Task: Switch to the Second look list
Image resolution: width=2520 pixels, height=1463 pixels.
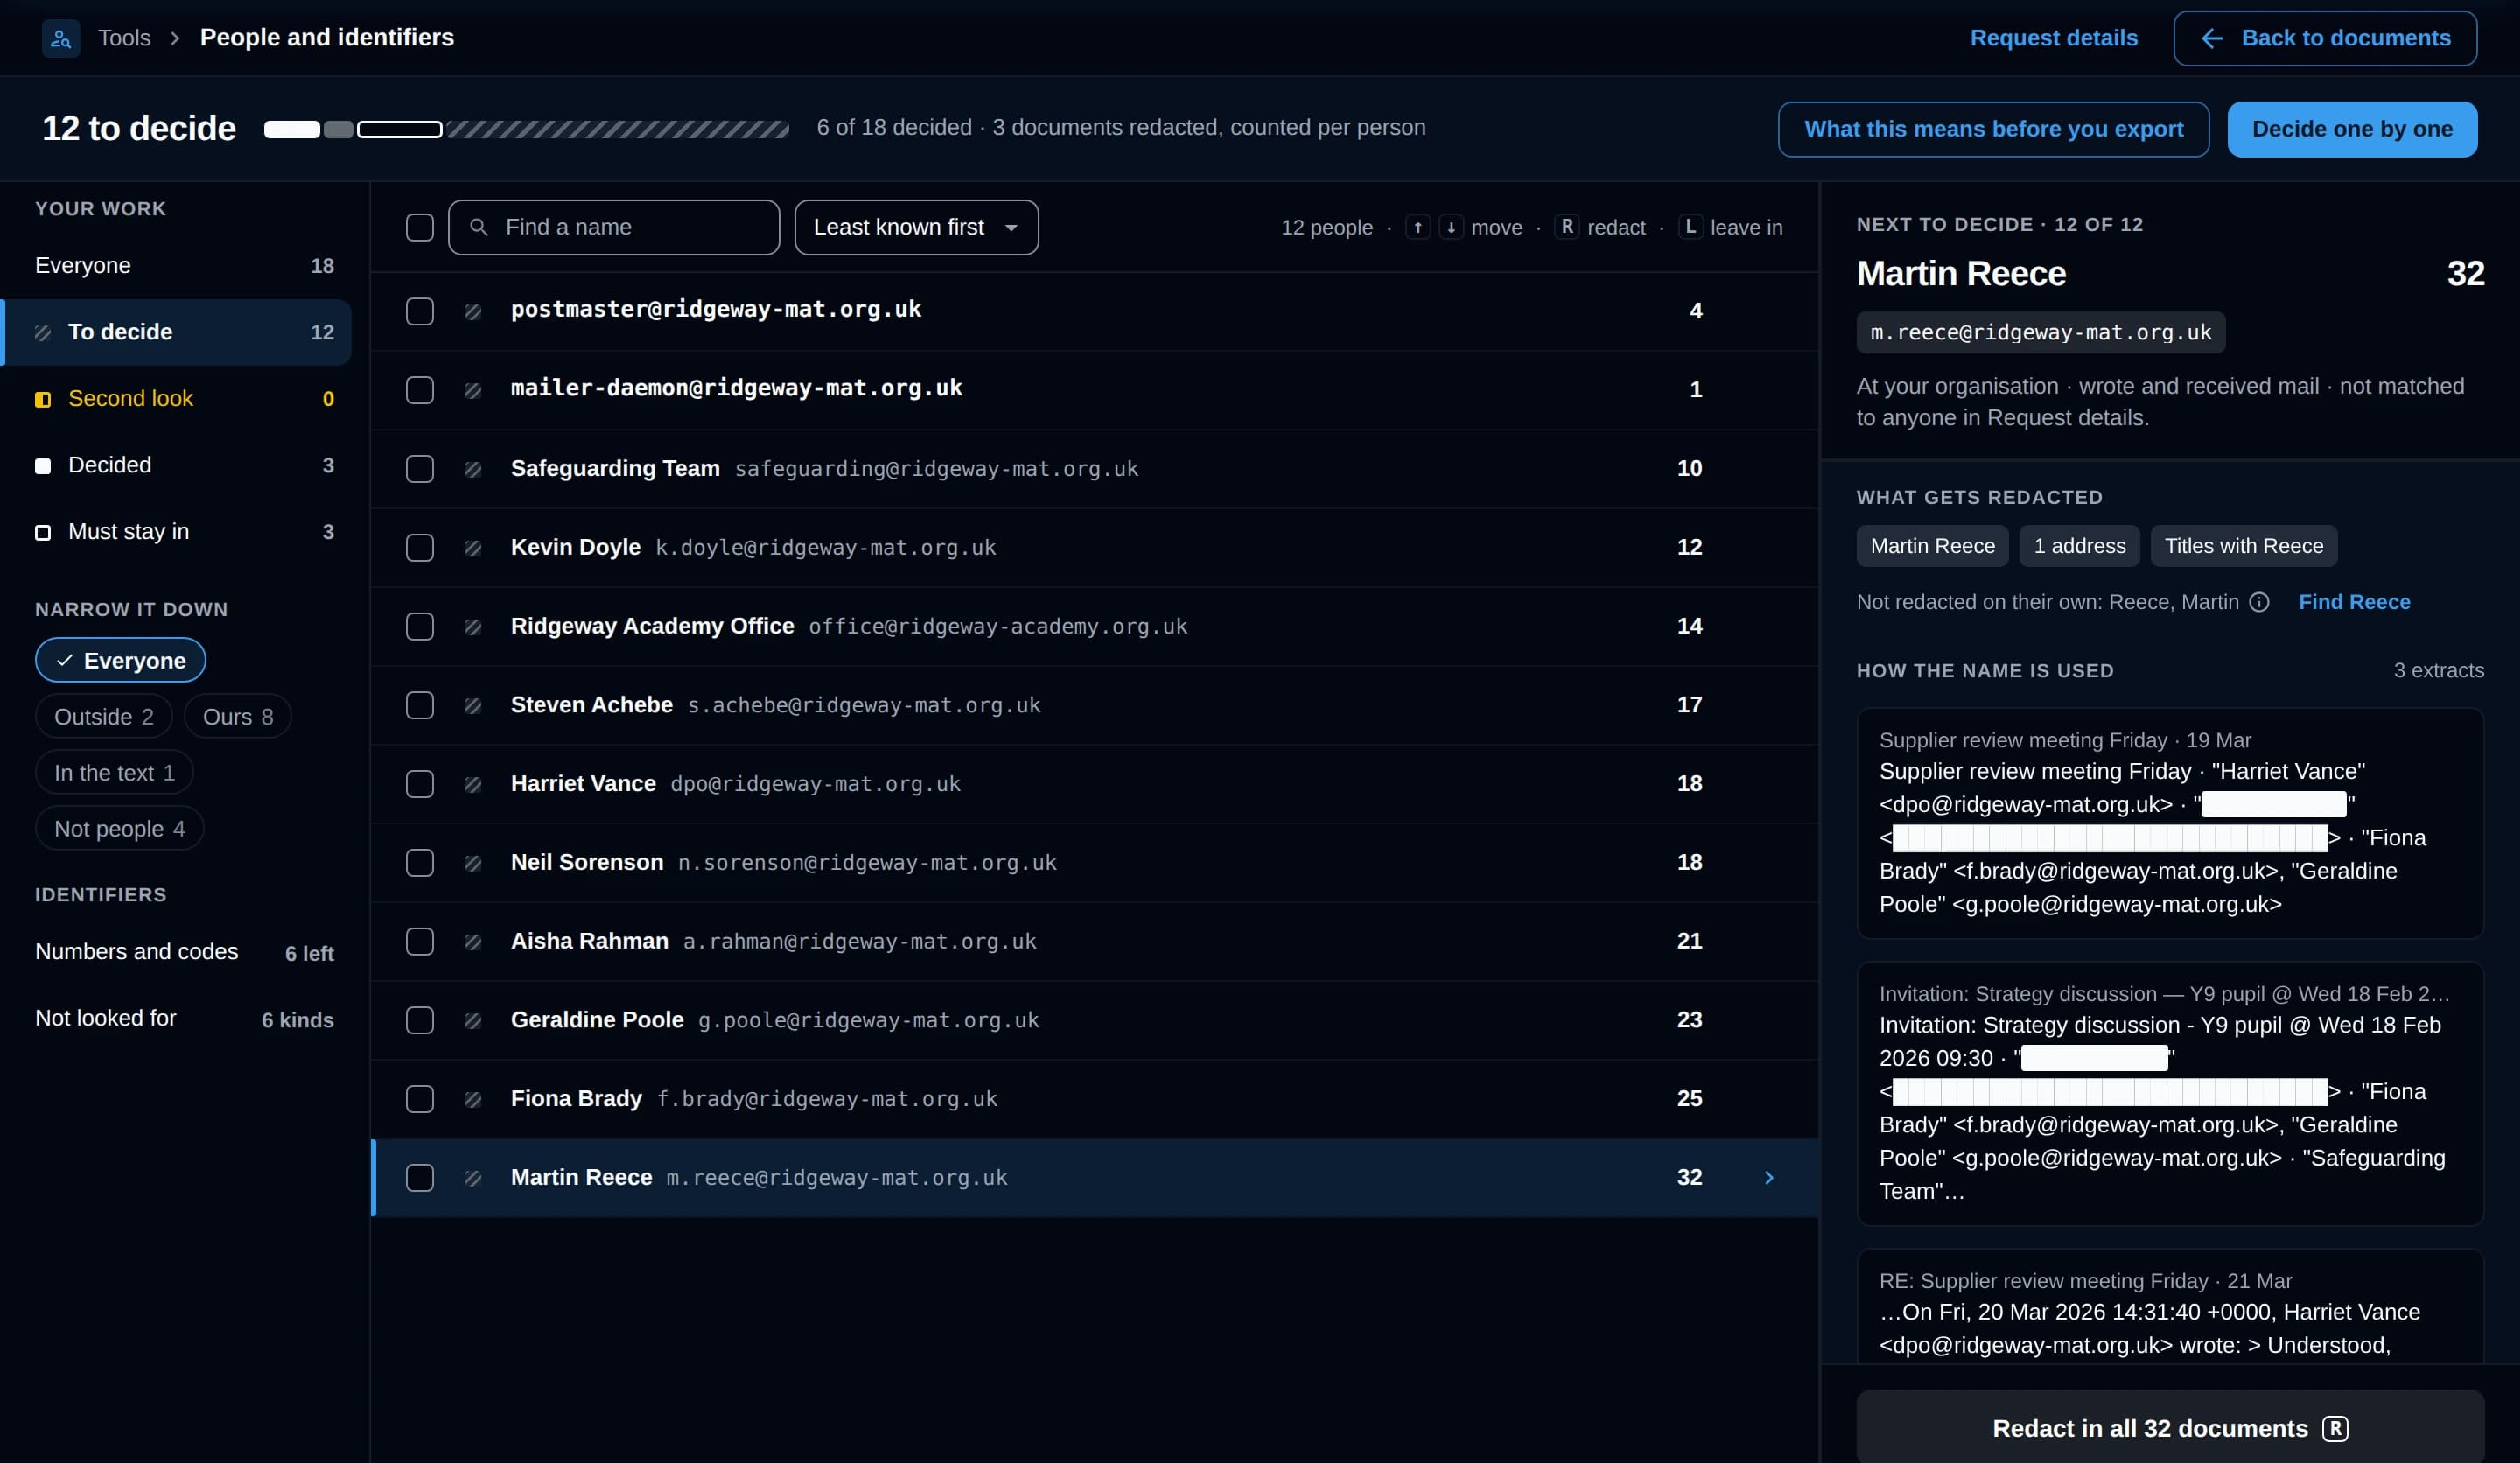Action: [x=184, y=399]
